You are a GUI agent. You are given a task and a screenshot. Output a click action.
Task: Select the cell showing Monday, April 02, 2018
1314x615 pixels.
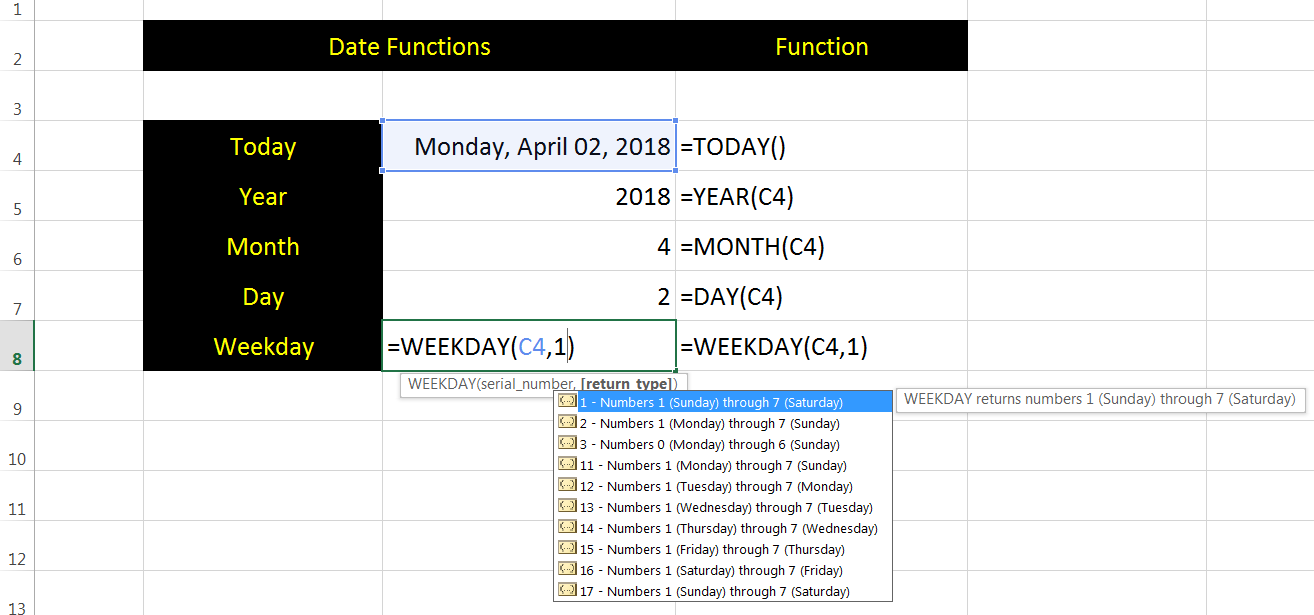click(528, 146)
